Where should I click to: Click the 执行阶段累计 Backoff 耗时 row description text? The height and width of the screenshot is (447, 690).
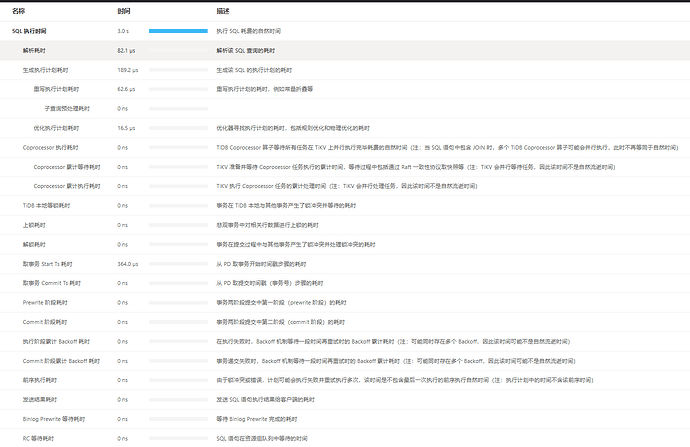pyautogui.click(x=393, y=341)
